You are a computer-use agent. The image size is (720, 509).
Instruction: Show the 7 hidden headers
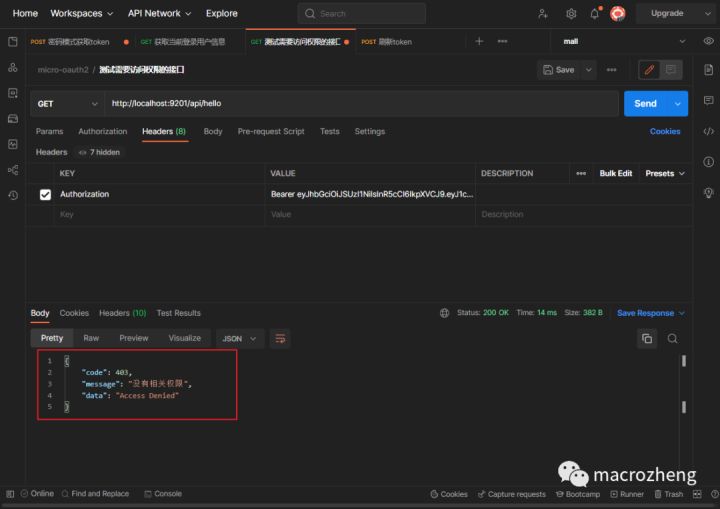coord(100,152)
